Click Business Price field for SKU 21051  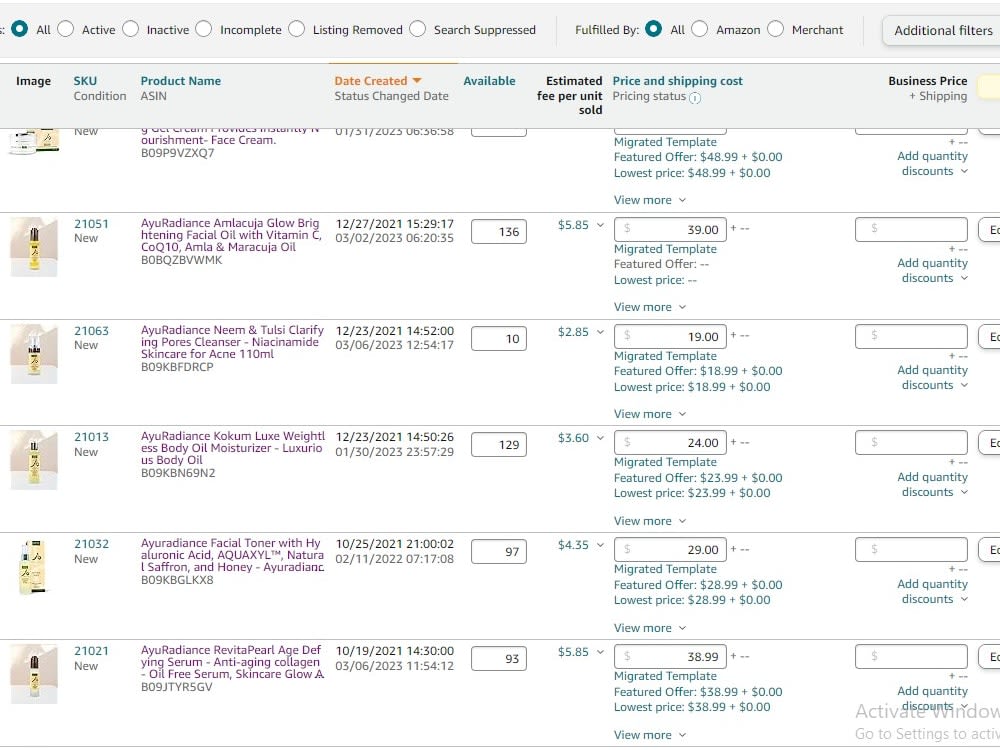point(911,230)
